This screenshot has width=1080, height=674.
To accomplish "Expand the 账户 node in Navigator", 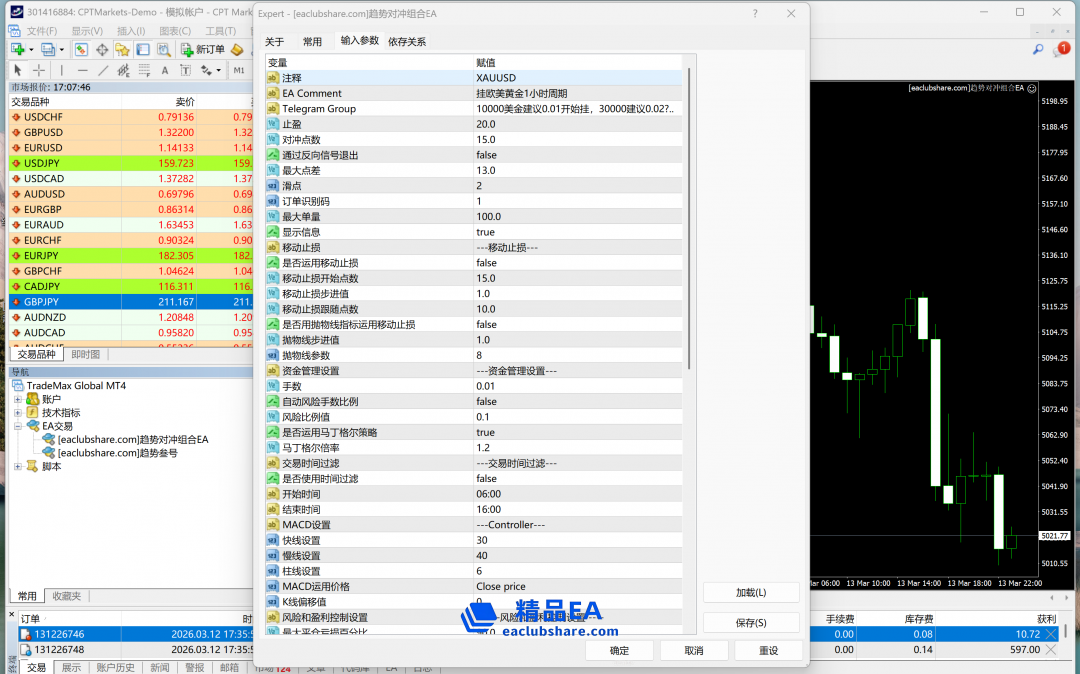I will pyautogui.click(x=18, y=399).
